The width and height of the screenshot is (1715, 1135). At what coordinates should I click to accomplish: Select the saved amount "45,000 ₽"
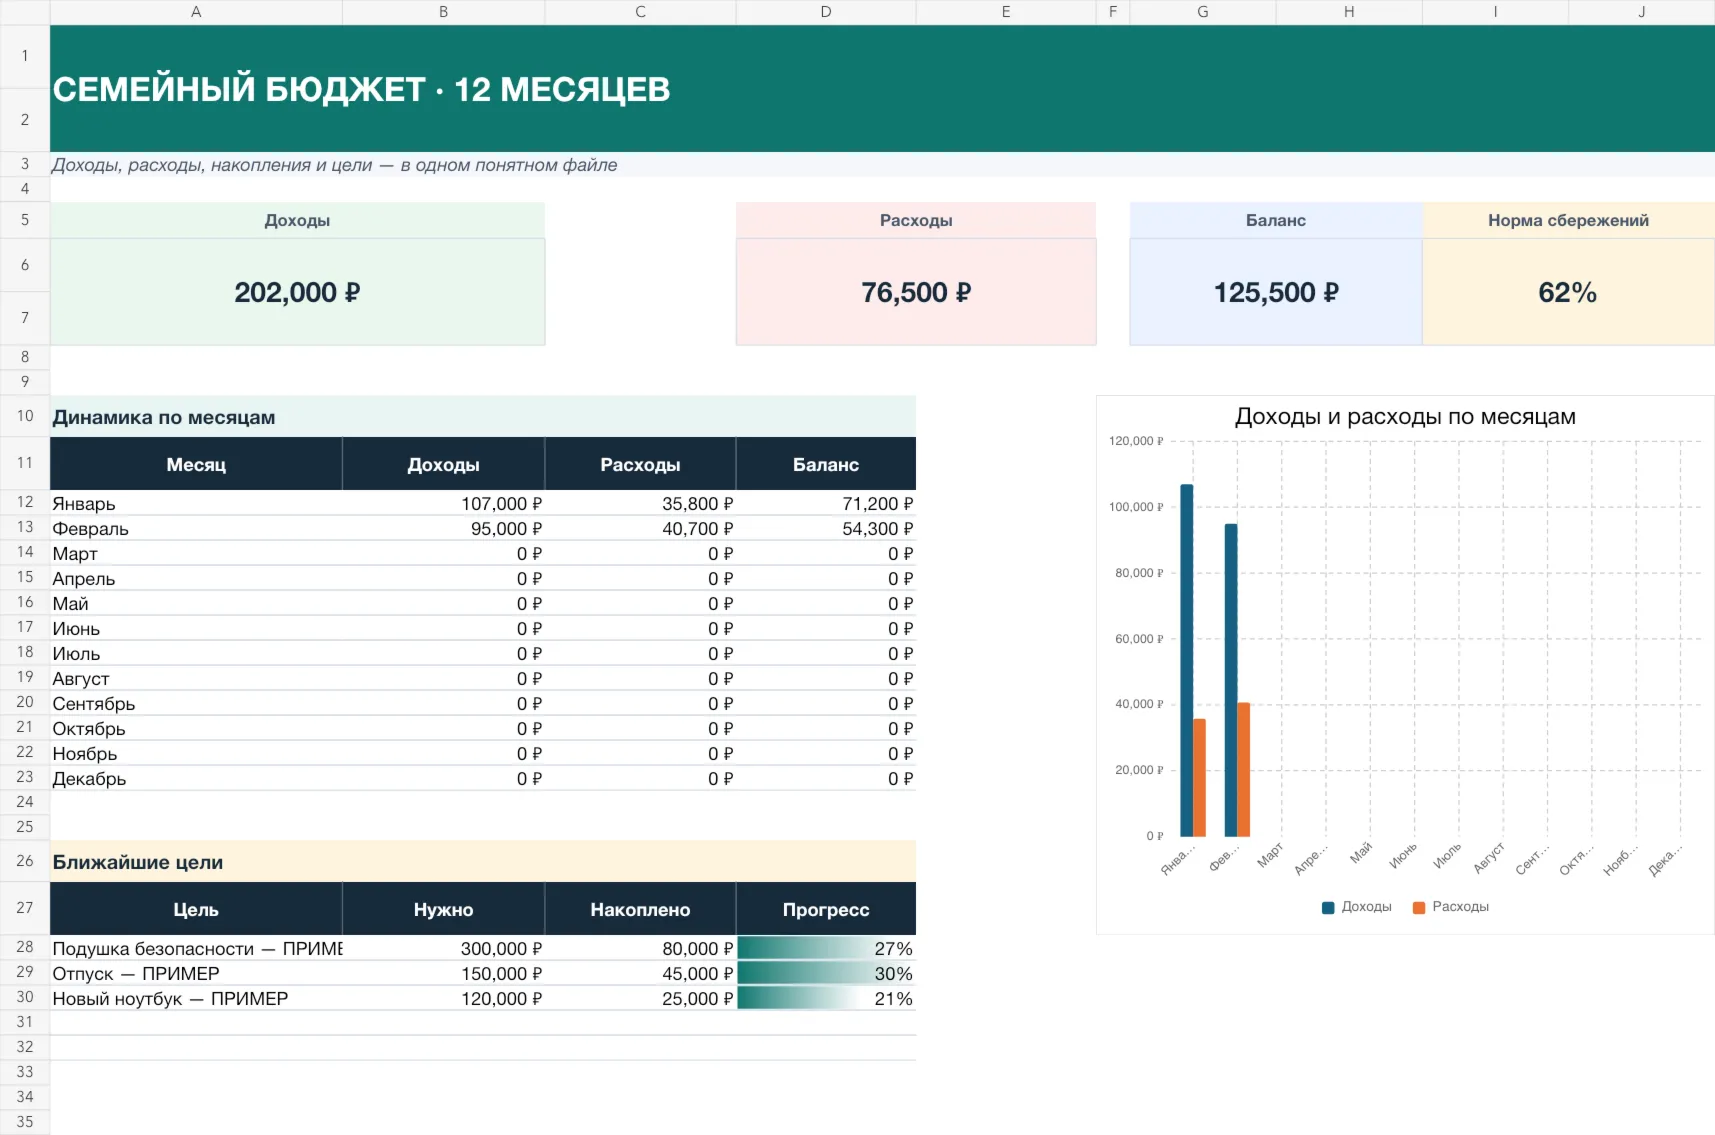point(640,973)
